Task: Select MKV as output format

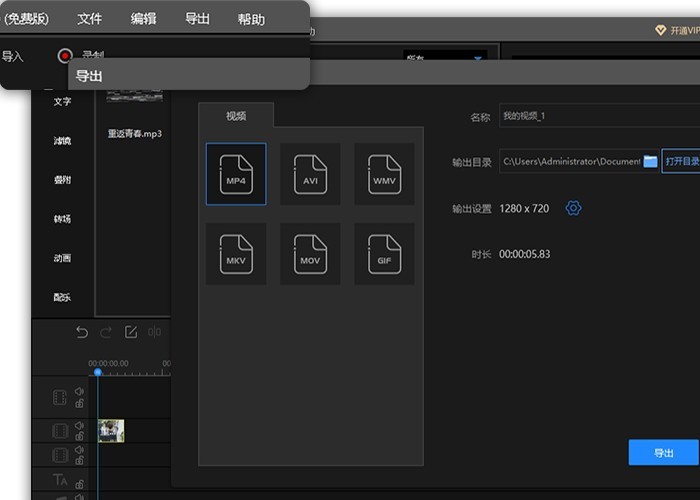Action: tap(236, 254)
